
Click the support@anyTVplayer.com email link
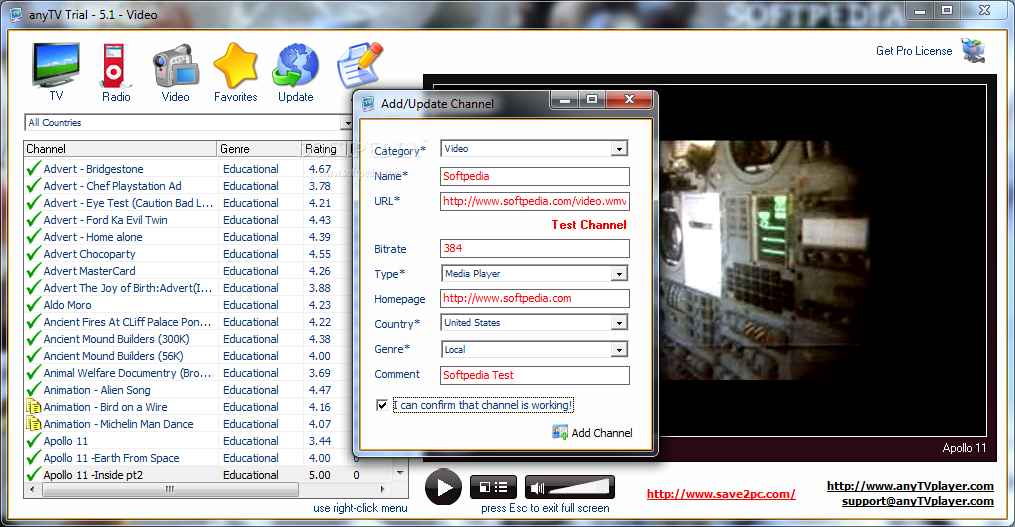(x=918, y=501)
